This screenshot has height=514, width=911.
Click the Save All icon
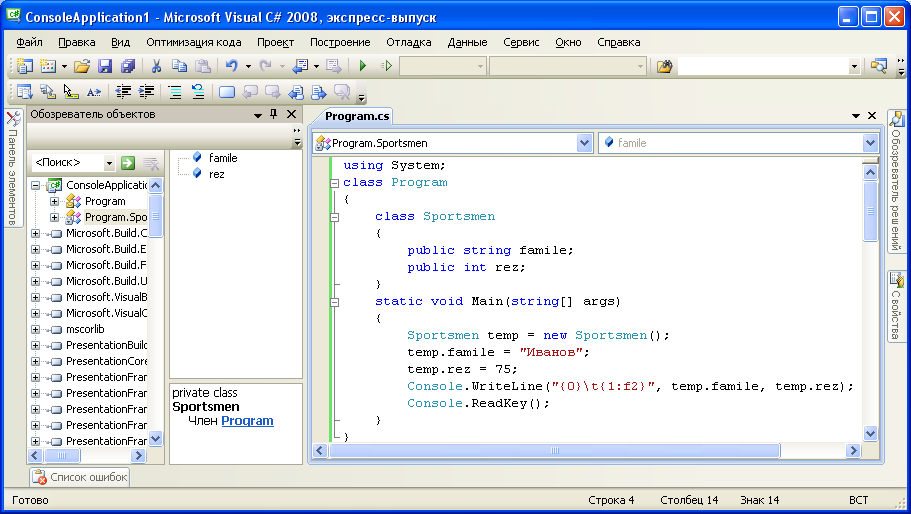[x=128, y=66]
